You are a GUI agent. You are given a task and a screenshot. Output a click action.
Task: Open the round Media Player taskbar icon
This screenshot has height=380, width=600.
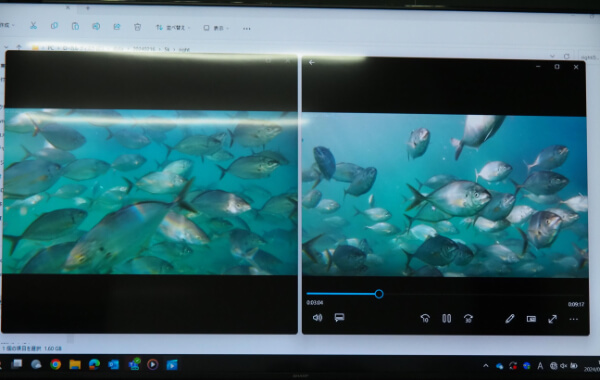pyautogui.click(x=153, y=365)
